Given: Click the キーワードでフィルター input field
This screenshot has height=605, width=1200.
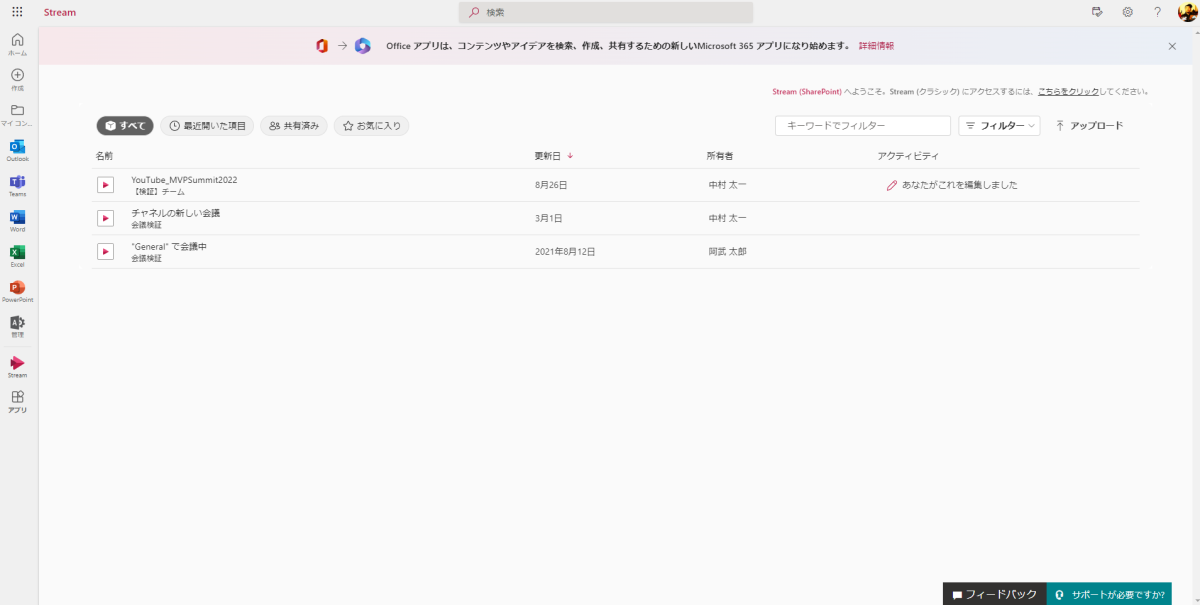Looking at the screenshot, I should 862,125.
